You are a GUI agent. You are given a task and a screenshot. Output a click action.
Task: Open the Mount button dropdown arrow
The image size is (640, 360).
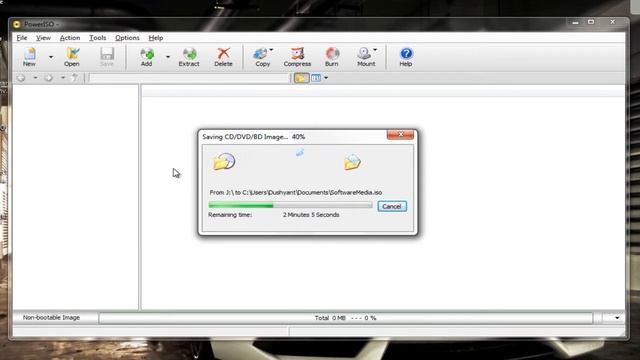375,50
